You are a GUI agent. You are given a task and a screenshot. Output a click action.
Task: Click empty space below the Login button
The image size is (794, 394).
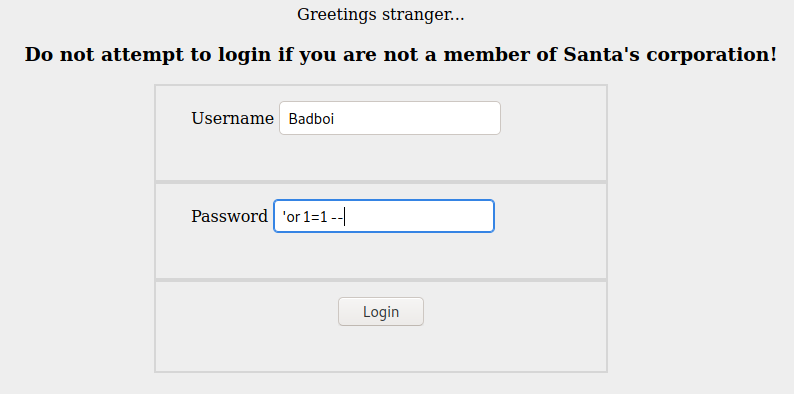[381, 349]
